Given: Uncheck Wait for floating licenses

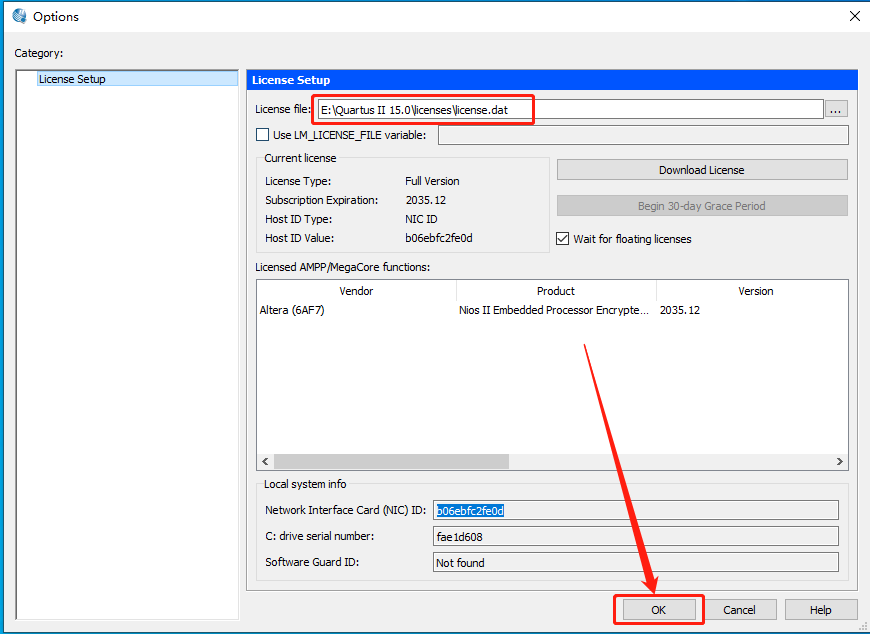Looking at the screenshot, I should (563, 239).
